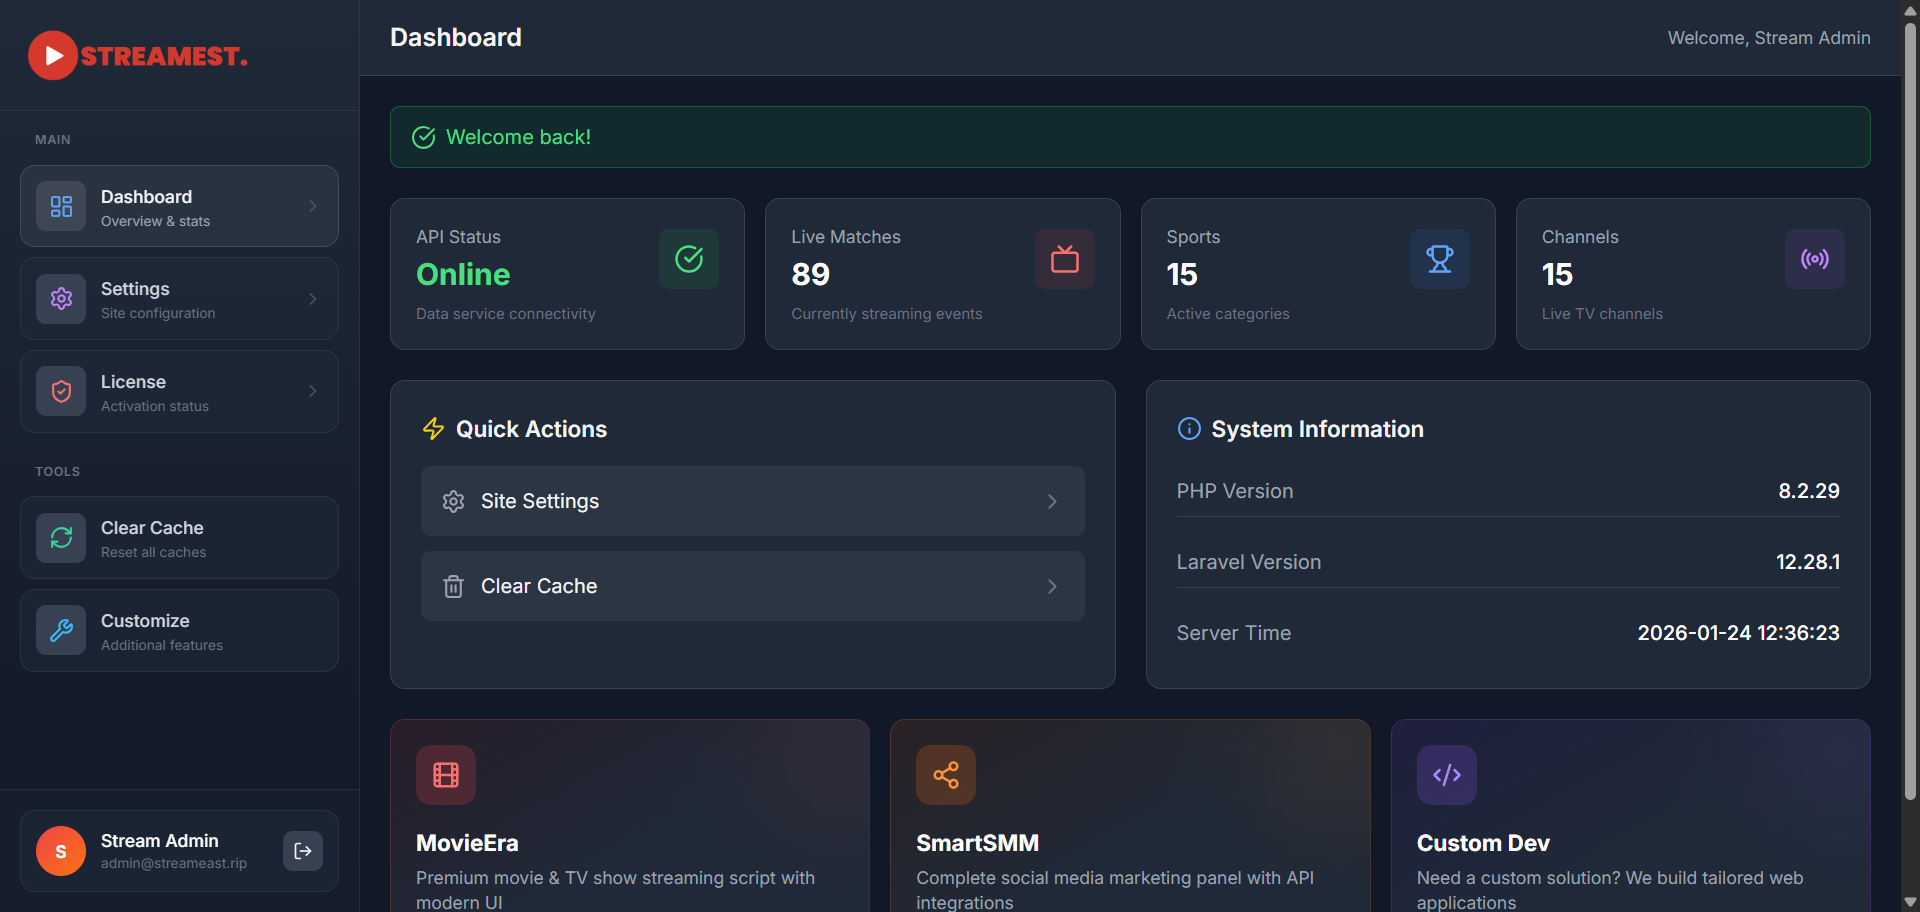Screen dimensions: 1920x912
Task: Expand the Settings sidebar item chevron
Action: coord(313,298)
